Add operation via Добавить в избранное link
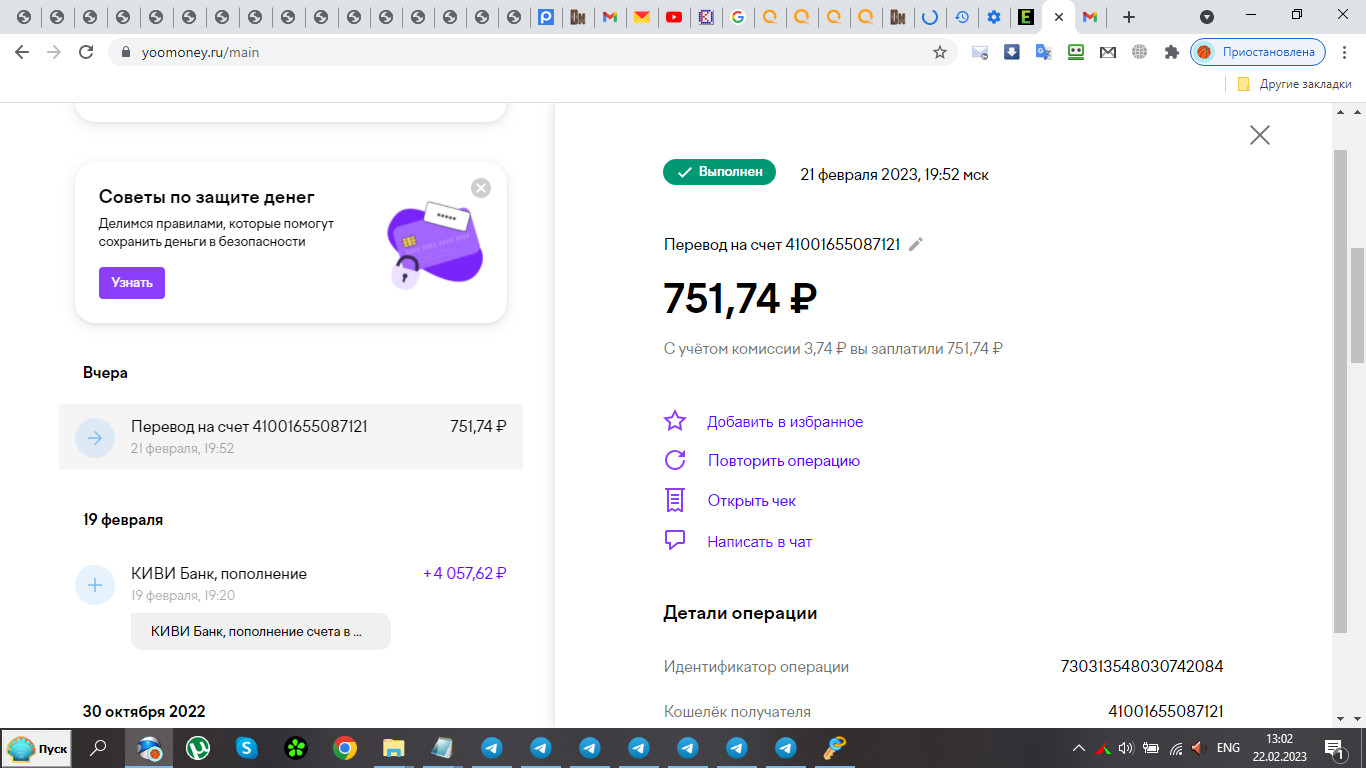The image size is (1366, 768). (x=785, y=422)
